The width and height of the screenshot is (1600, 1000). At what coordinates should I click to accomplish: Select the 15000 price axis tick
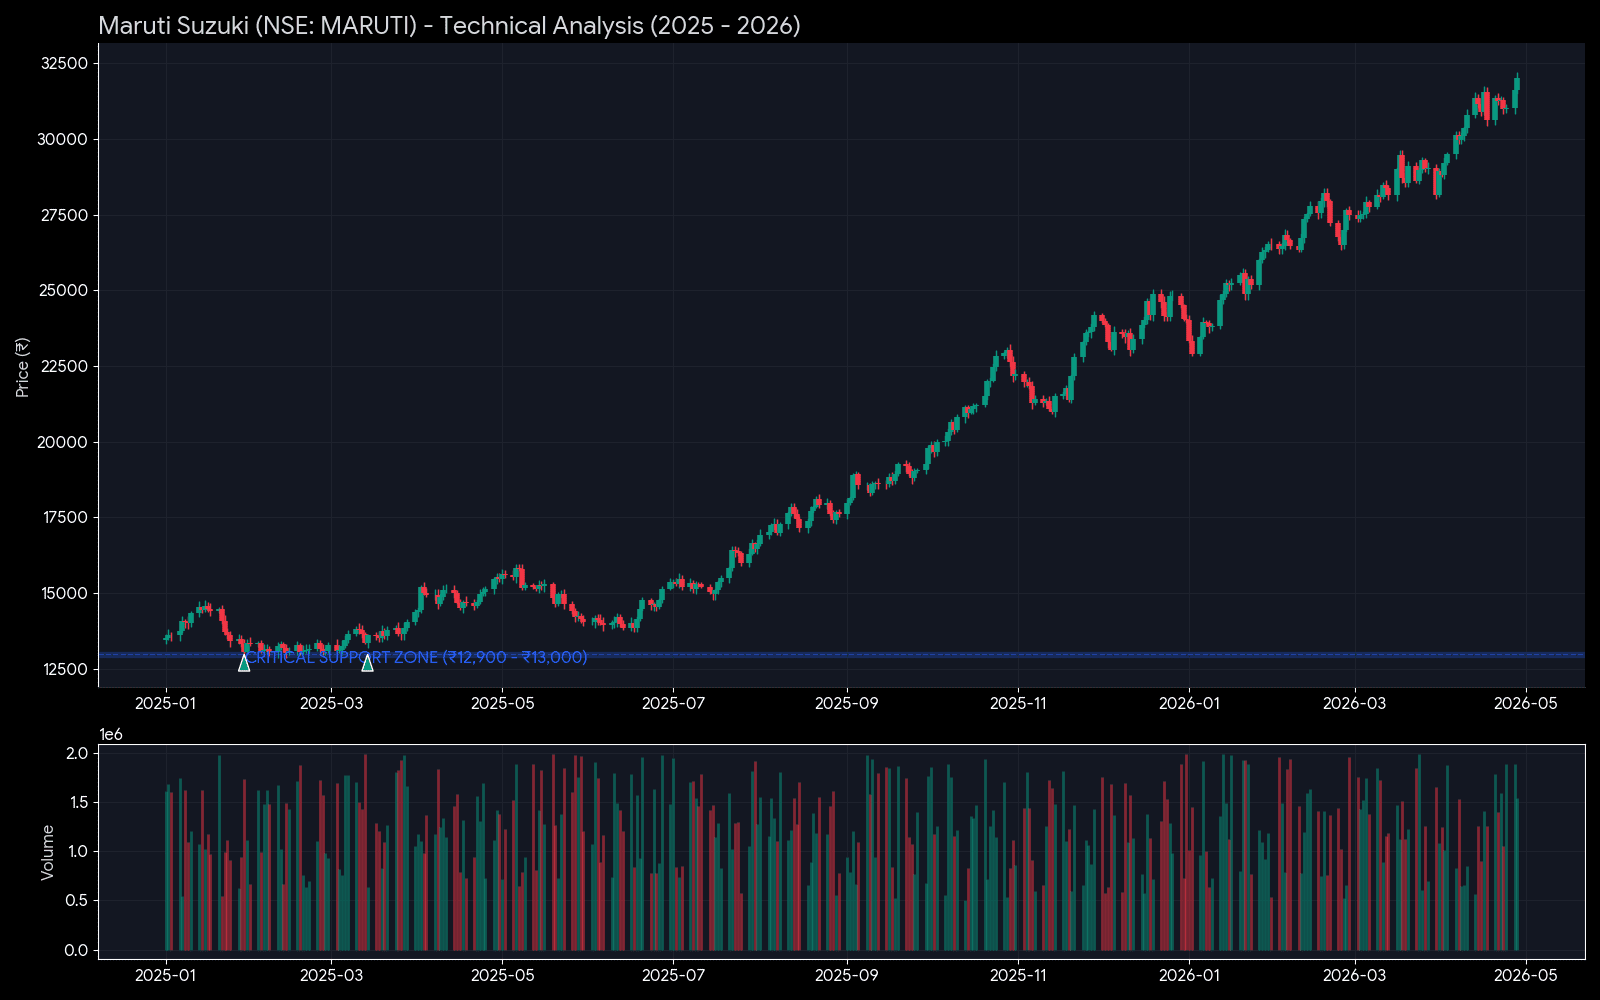click(x=64, y=593)
